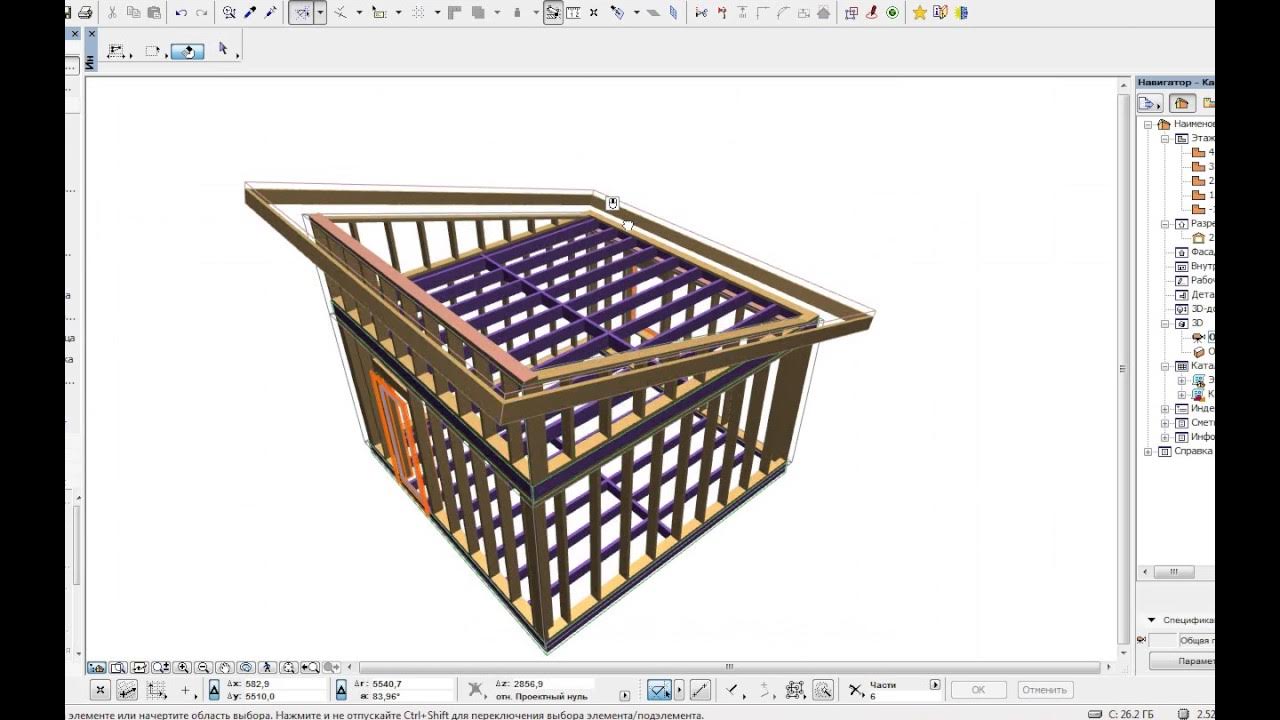This screenshot has width=1280, height=720.
Task: Click the fit in window icon
Action: click(288, 667)
